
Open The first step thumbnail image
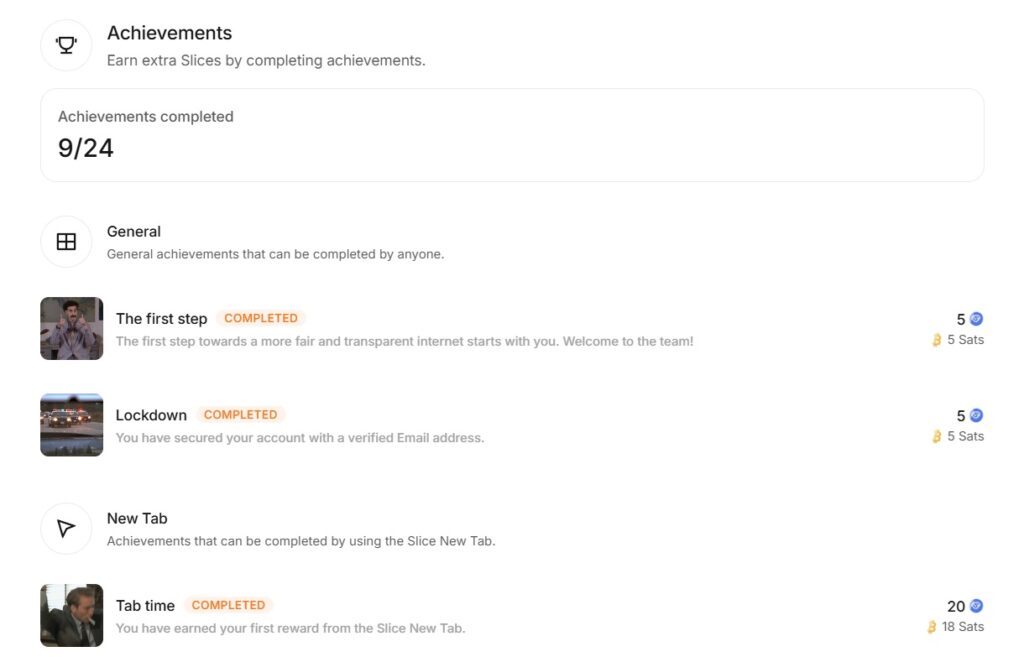click(72, 328)
